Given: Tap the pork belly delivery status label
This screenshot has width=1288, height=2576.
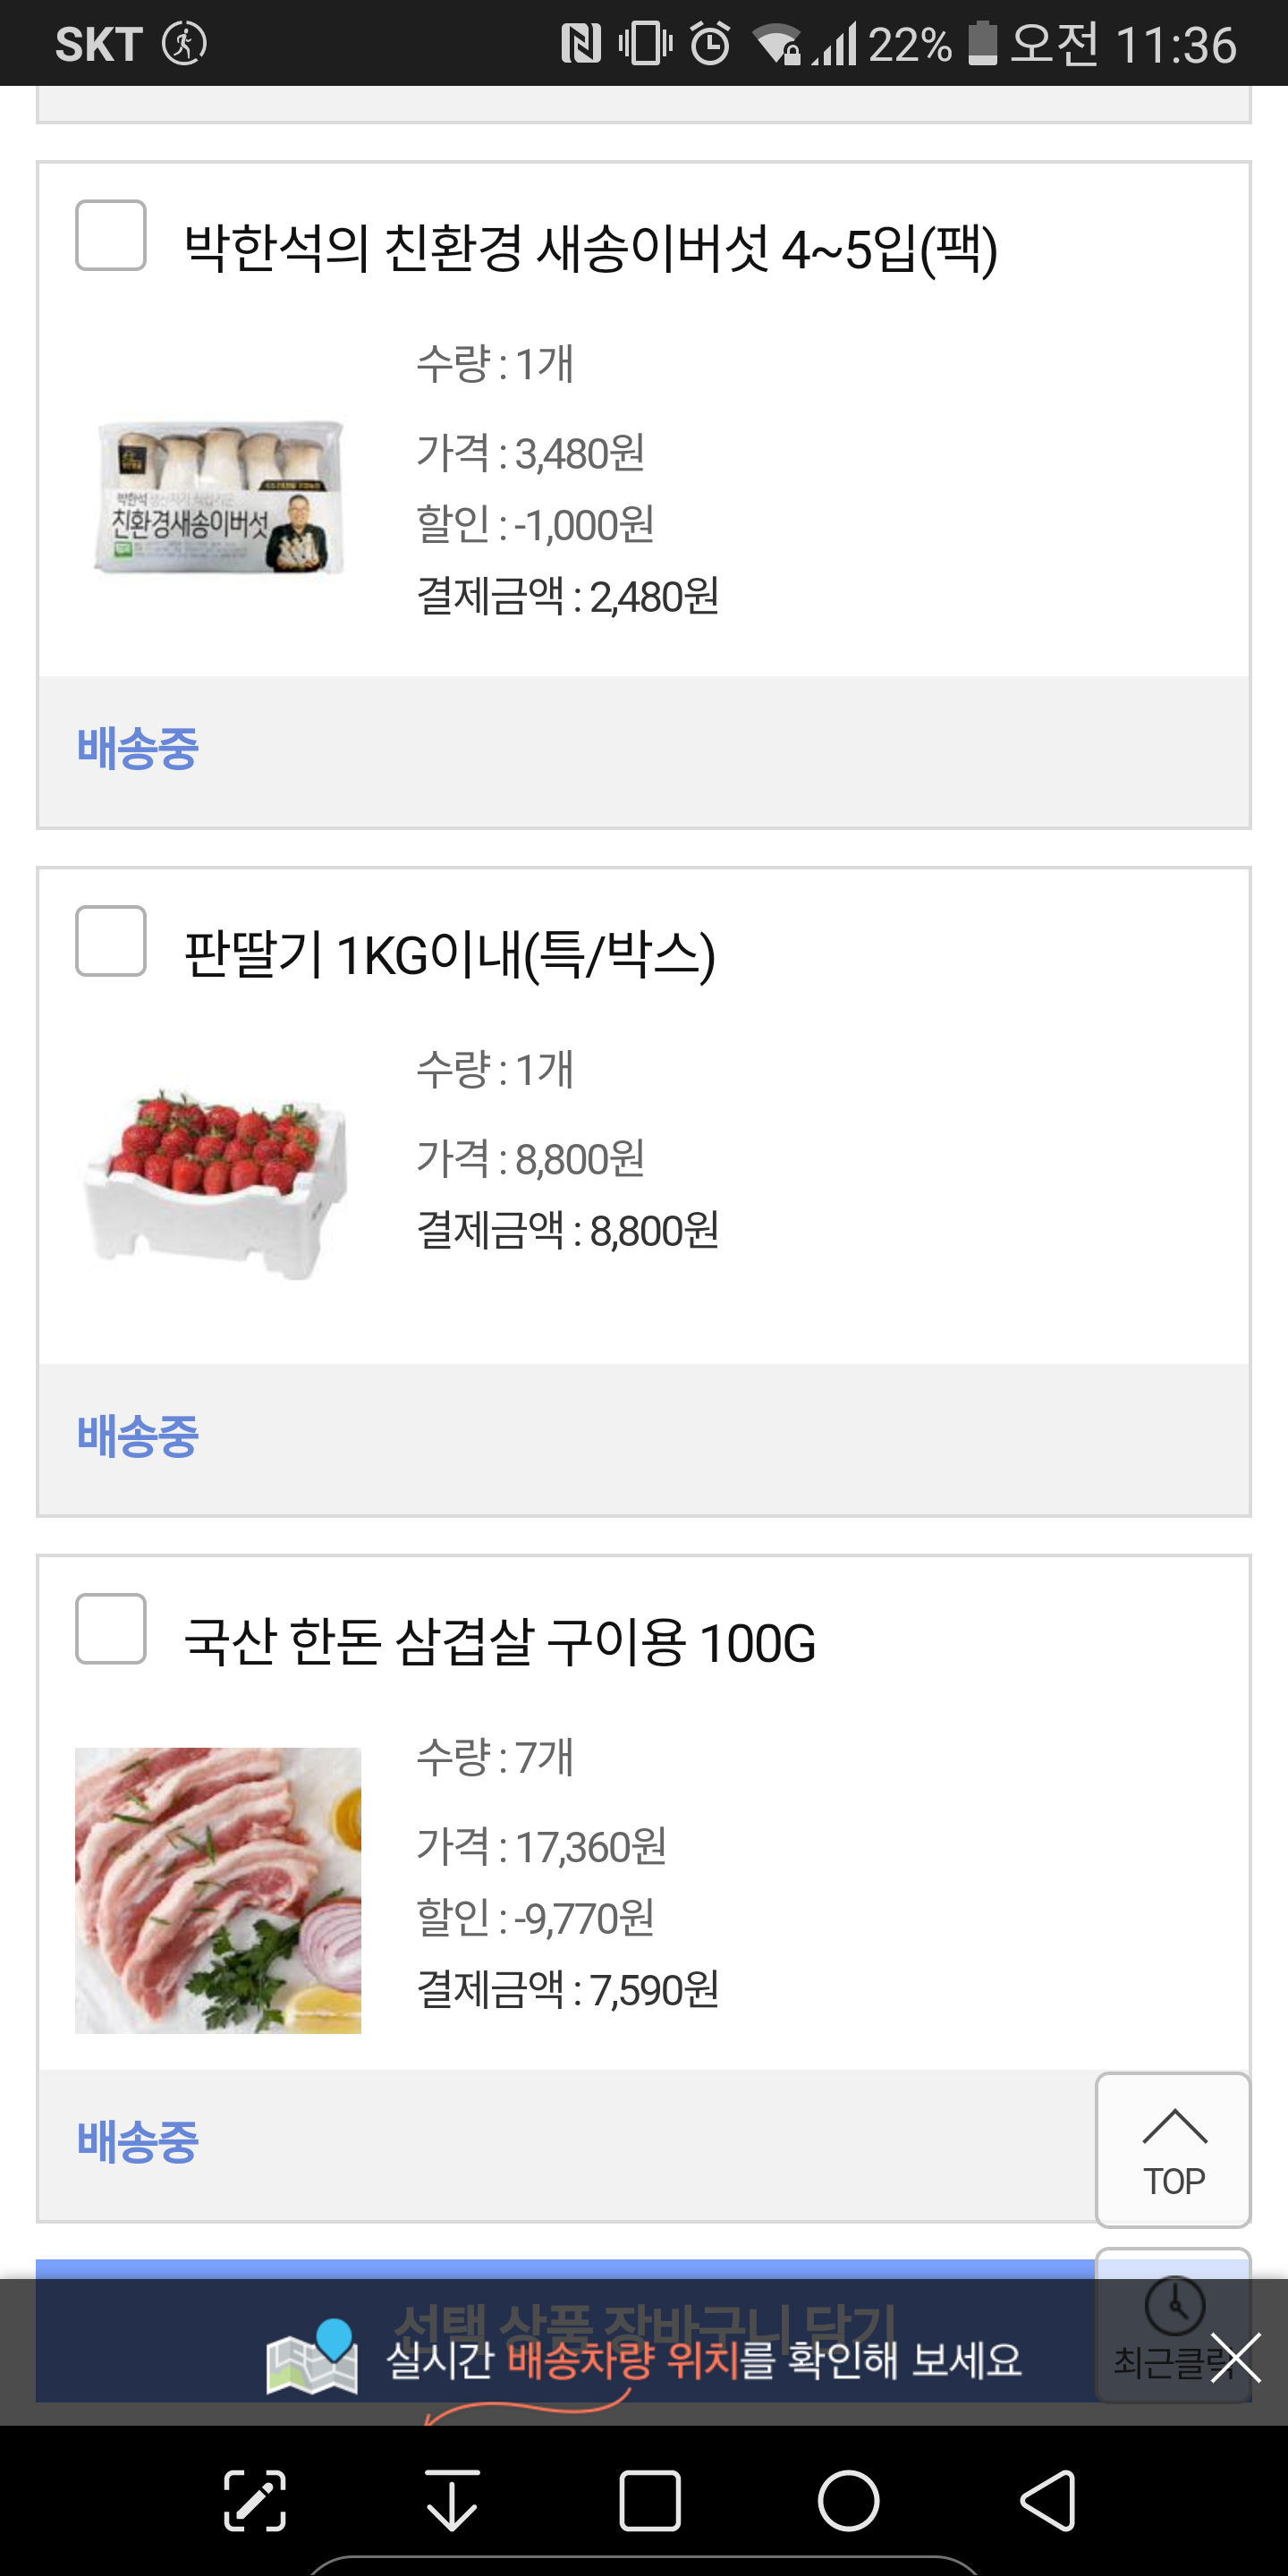Looking at the screenshot, I should pyautogui.click(x=138, y=2142).
